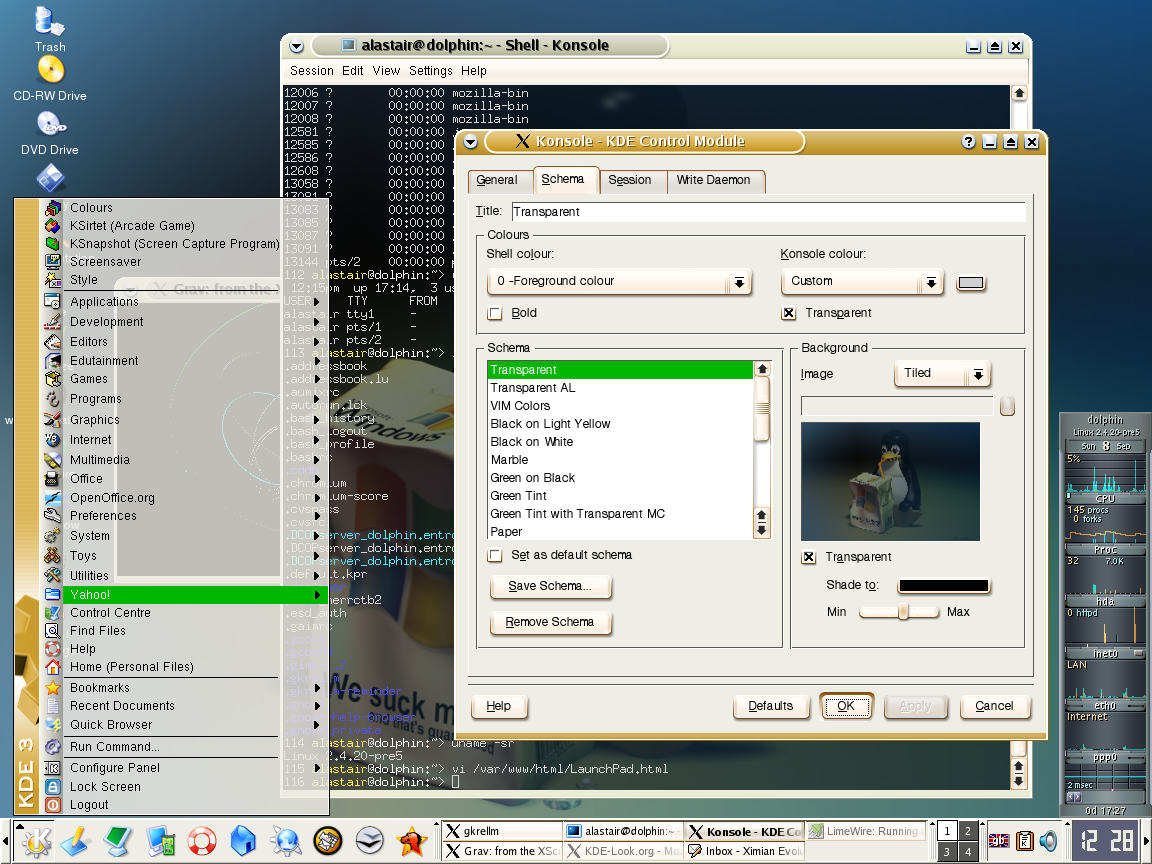Screen dimensions: 1152x864
Task: Toggle the Bold checkbox
Action: [x=495, y=314]
